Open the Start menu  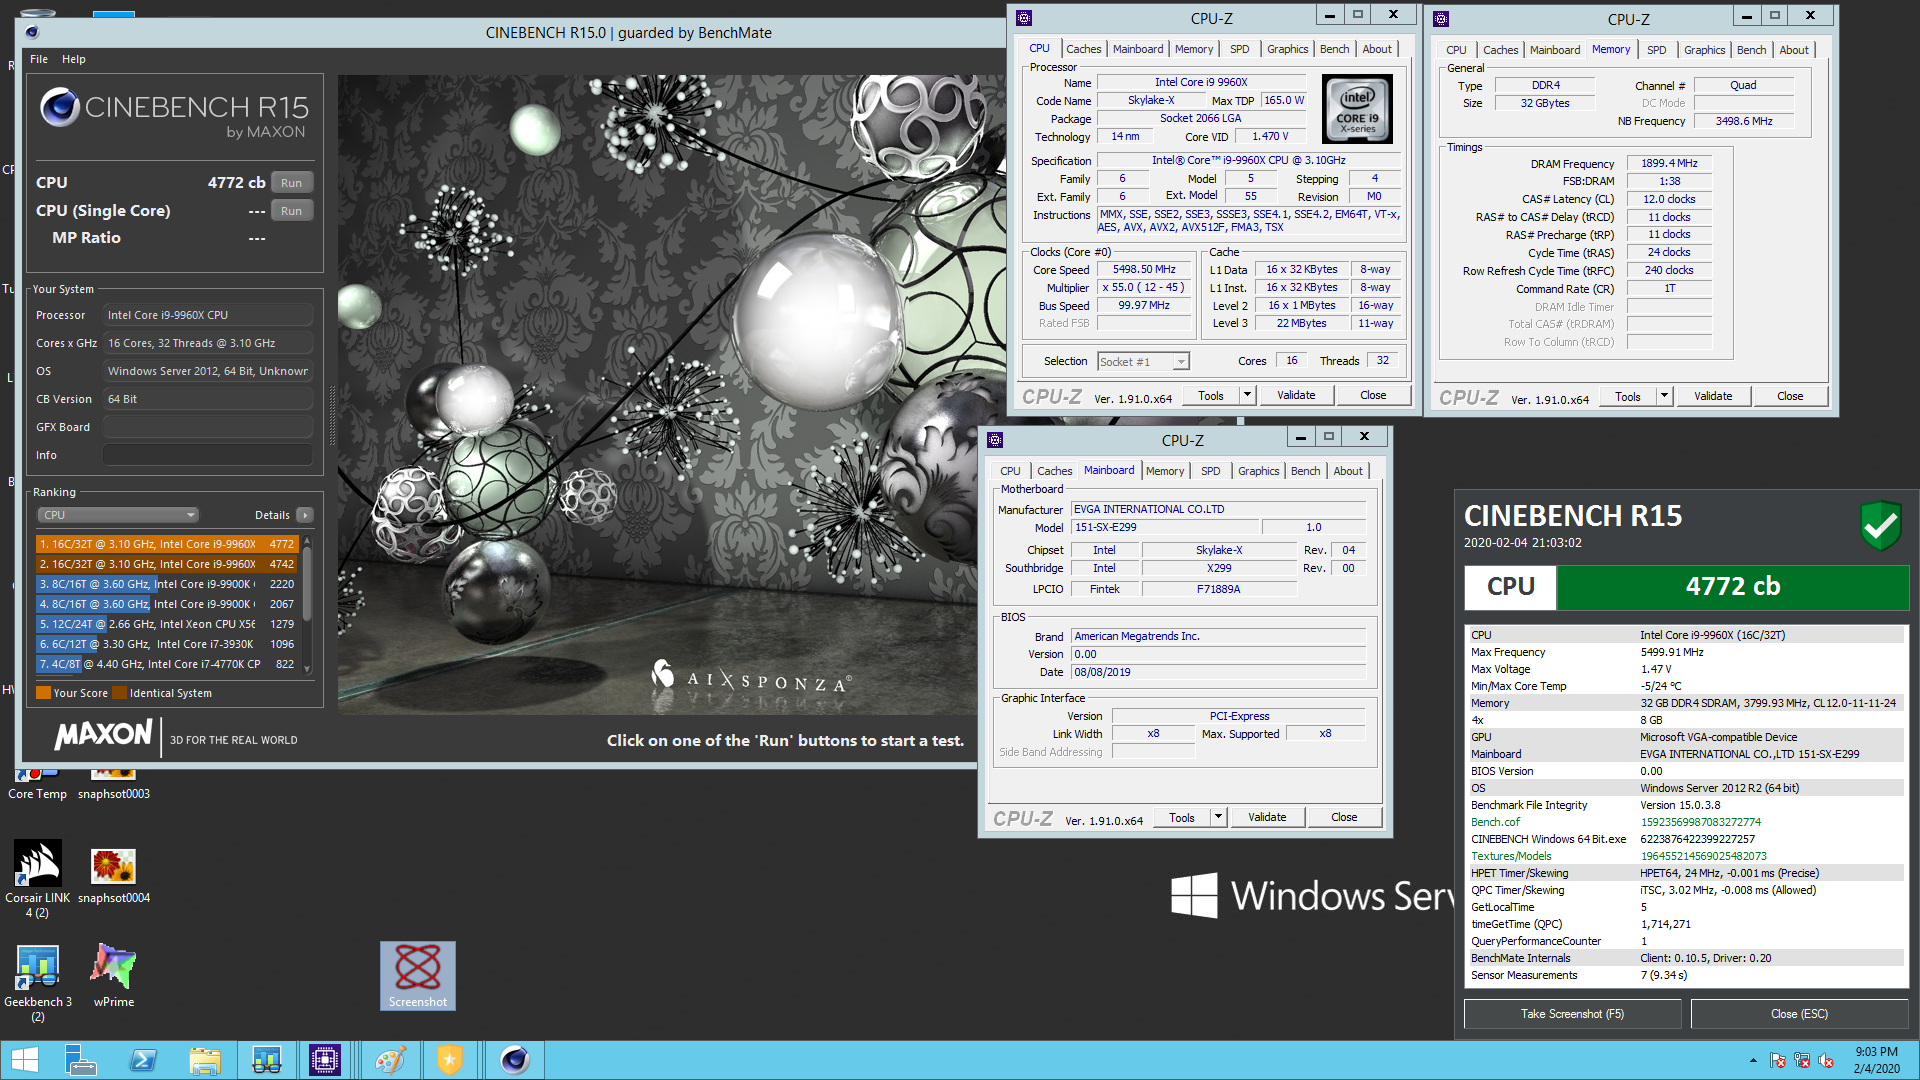tap(25, 1060)
